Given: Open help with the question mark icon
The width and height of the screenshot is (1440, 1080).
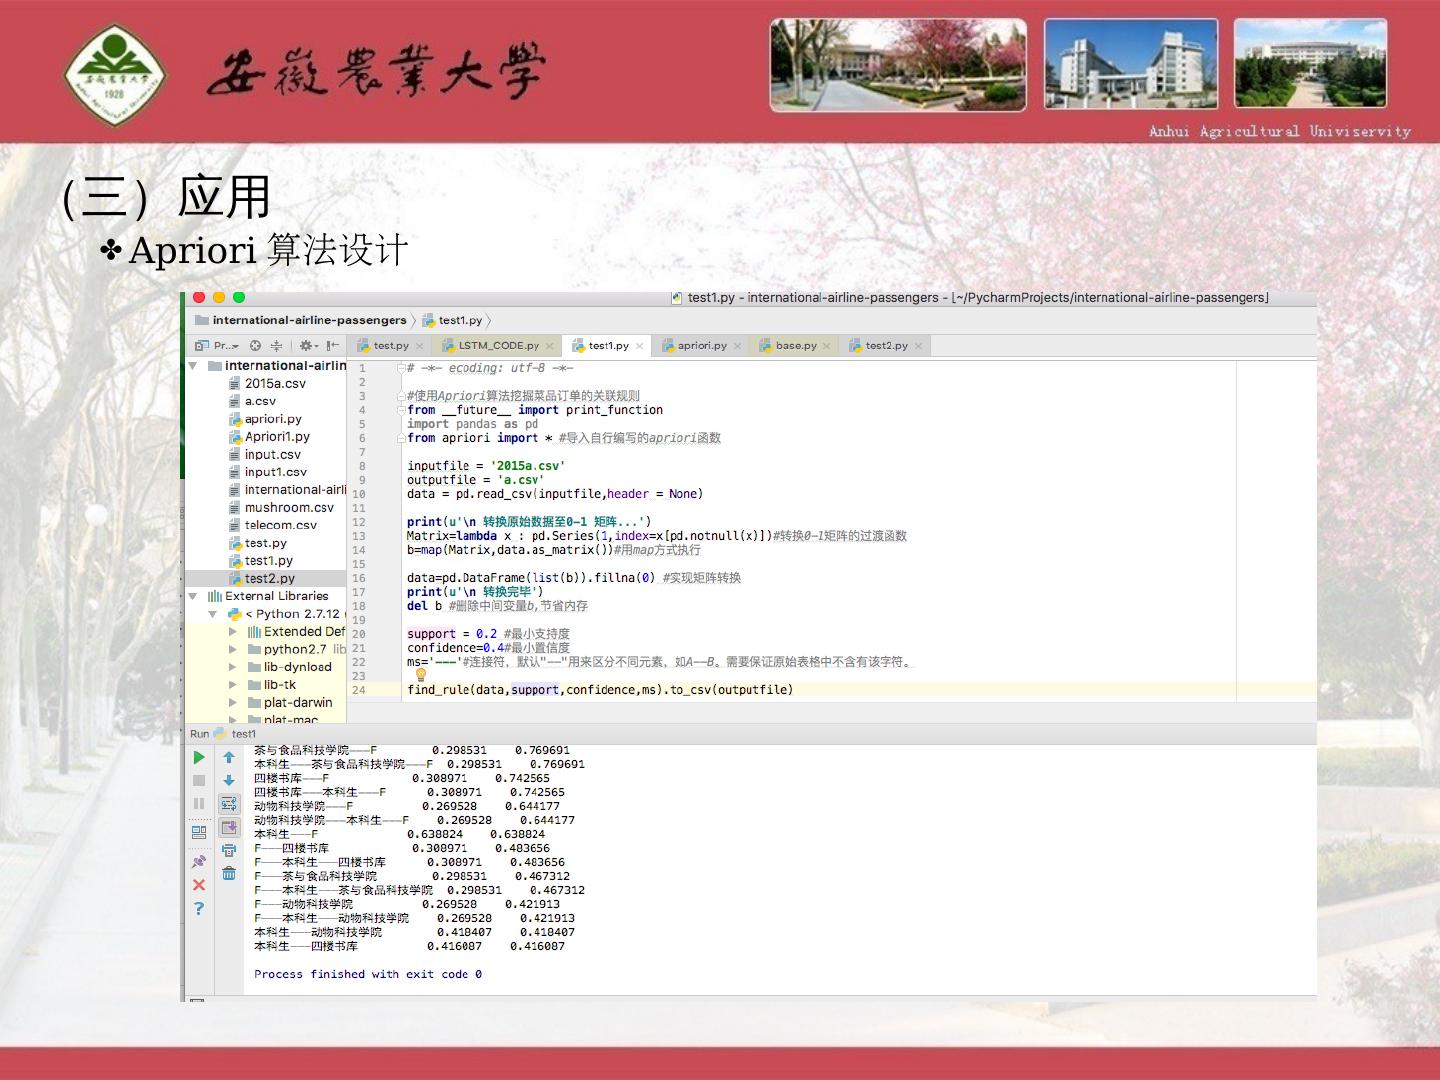Looking at the screenshot, I should tap(199, 908).
